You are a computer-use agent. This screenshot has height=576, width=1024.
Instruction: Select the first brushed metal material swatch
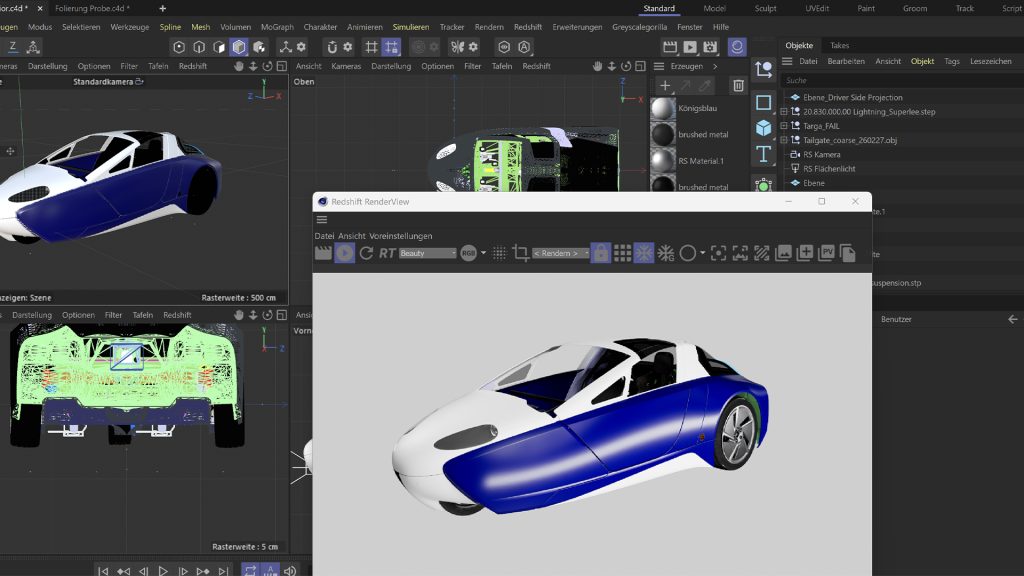click(x=663, y=135)
